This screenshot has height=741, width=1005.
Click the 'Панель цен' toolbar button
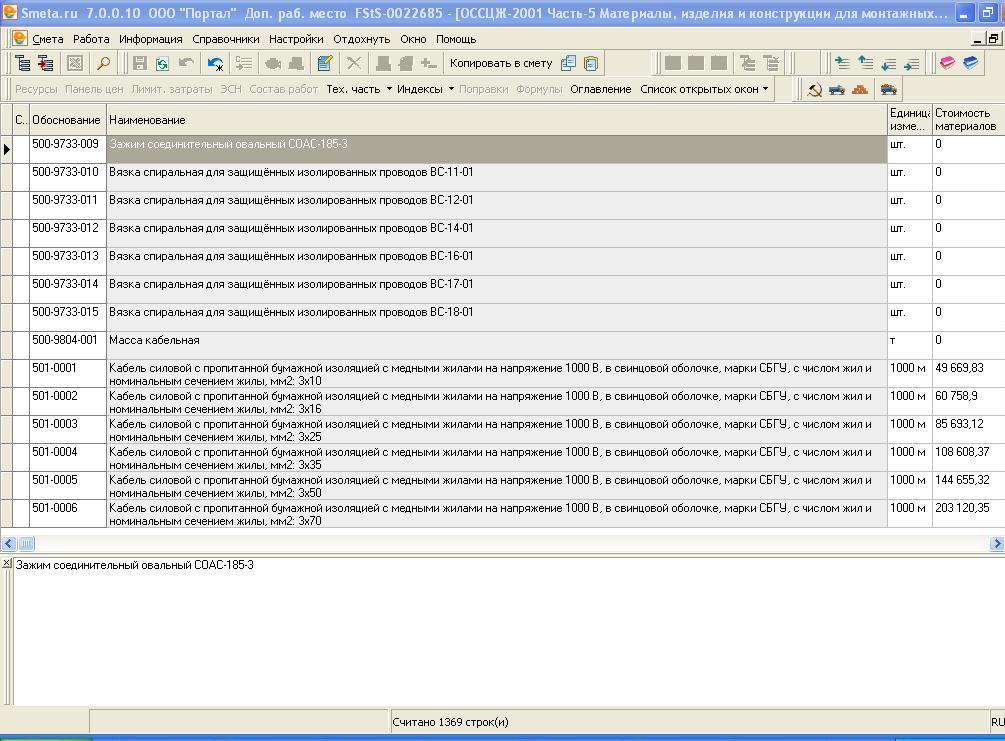(x=94, y=89)
